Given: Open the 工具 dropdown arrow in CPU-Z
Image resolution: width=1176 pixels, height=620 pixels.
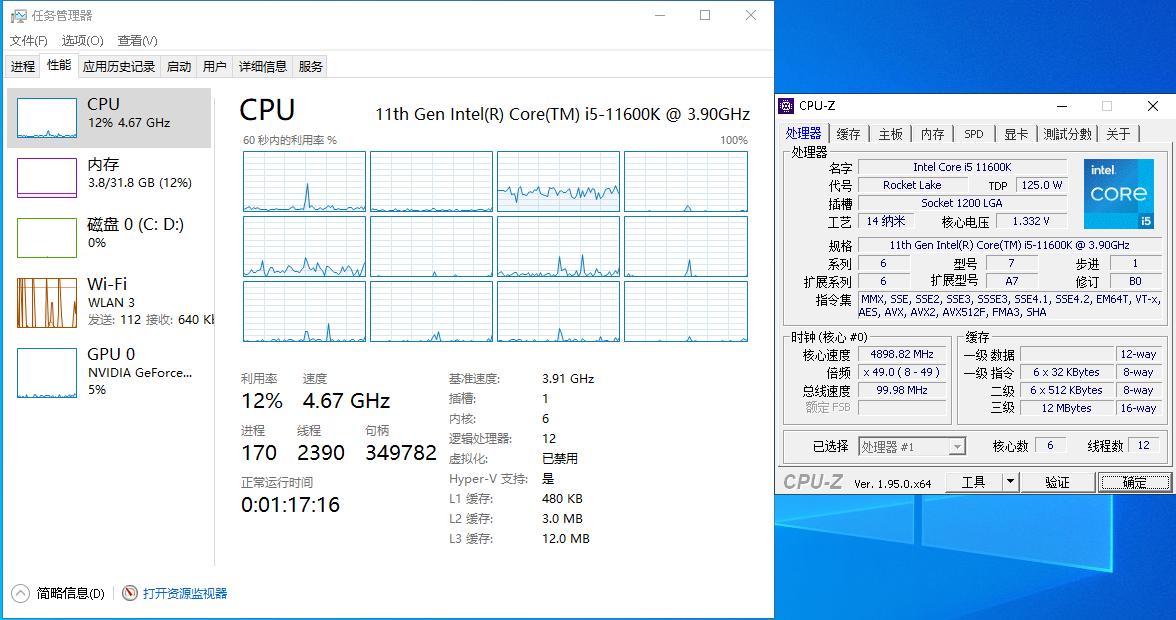Looking at the screenshot, I should (1010, 482).
